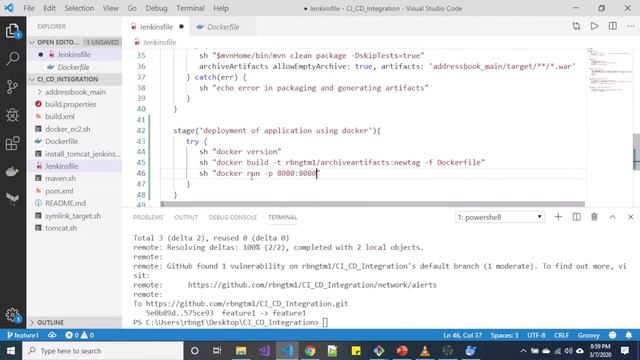Open the terminal selector powershell dropdown
This screenshot has width=640, height=360.
[500, 217]
